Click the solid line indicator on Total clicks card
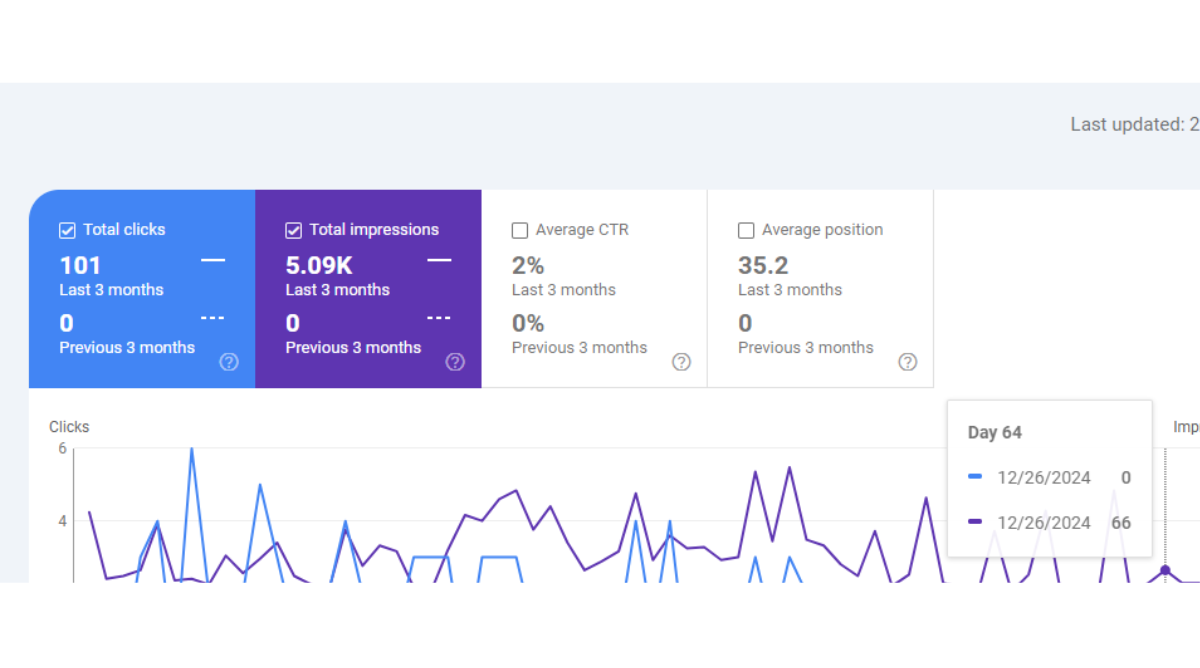 pos(213,260)
